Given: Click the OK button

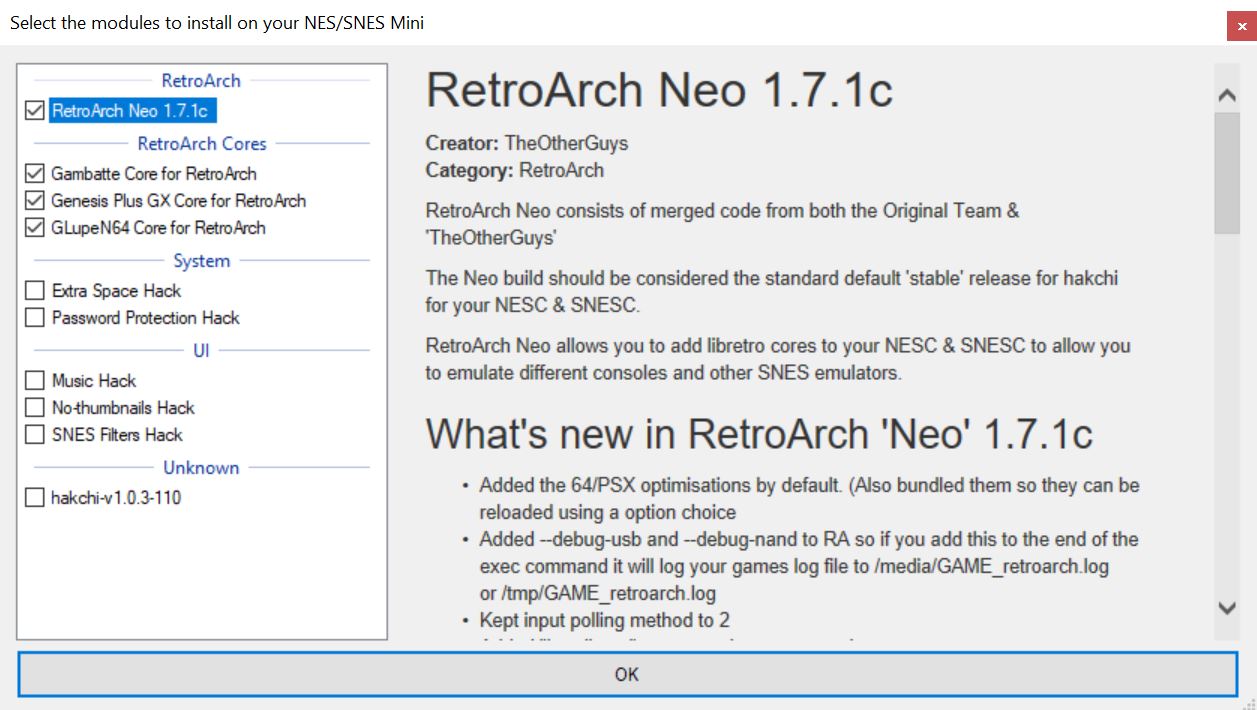Looking at the screenshot, I should tap(627, 675).
